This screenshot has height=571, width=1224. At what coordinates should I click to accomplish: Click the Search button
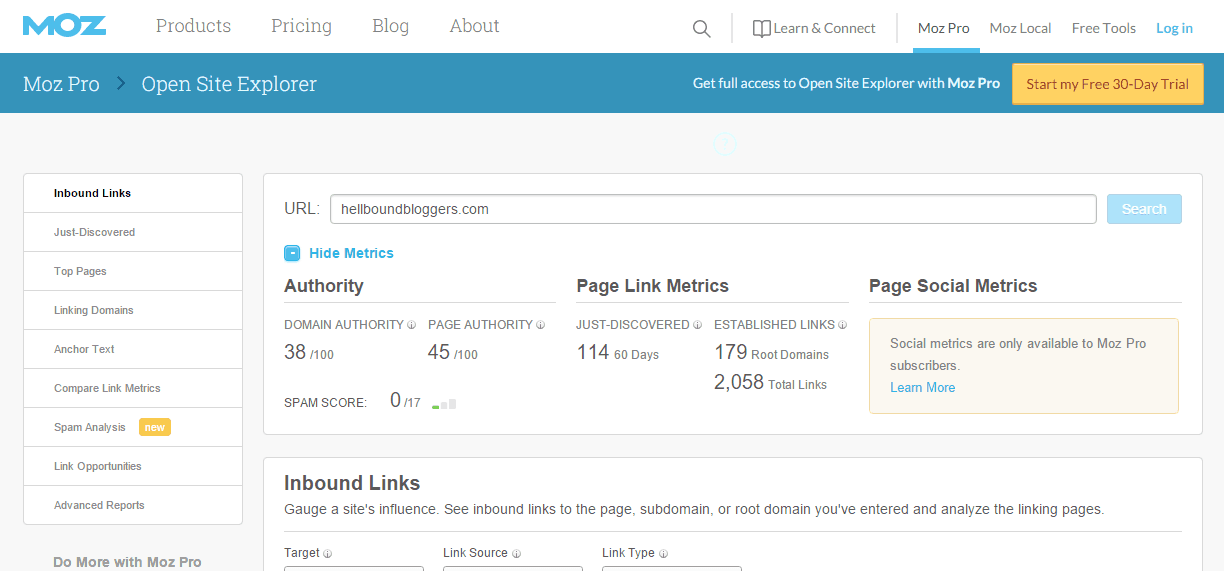[x=1144, y=209]
